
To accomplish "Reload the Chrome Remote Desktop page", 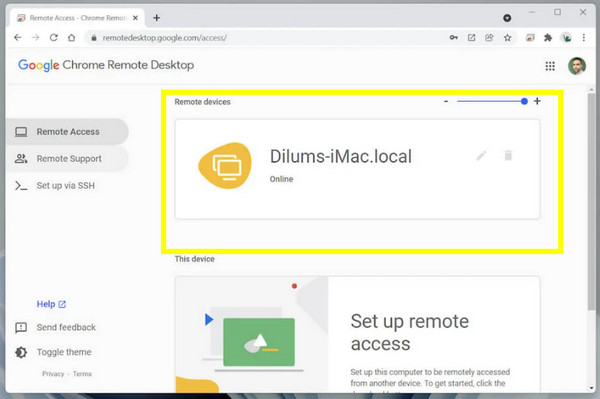I will pyautogui.click(x=54, y=37).
